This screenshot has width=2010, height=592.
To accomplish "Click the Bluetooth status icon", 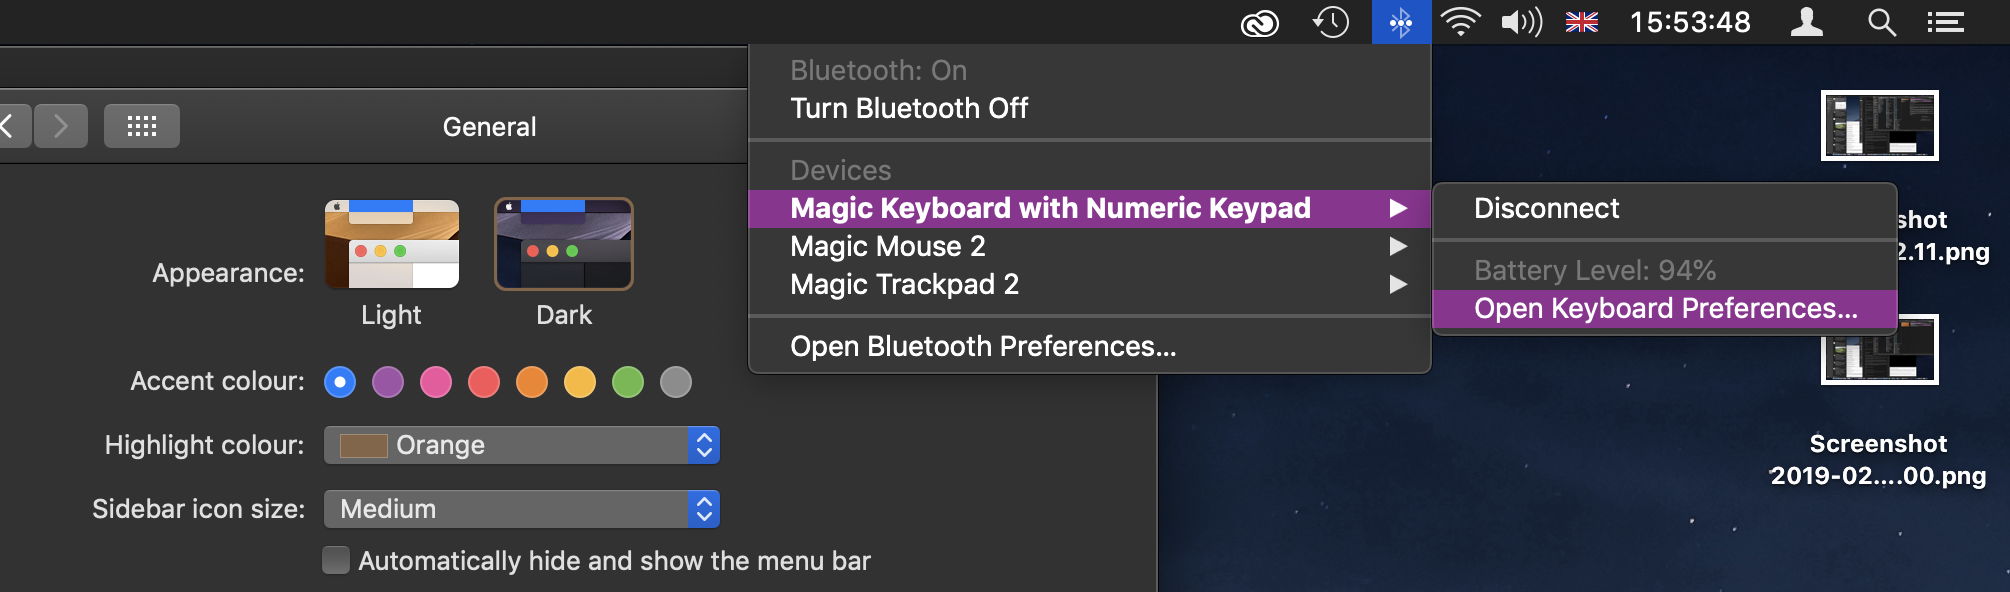I will [1401, 22].
